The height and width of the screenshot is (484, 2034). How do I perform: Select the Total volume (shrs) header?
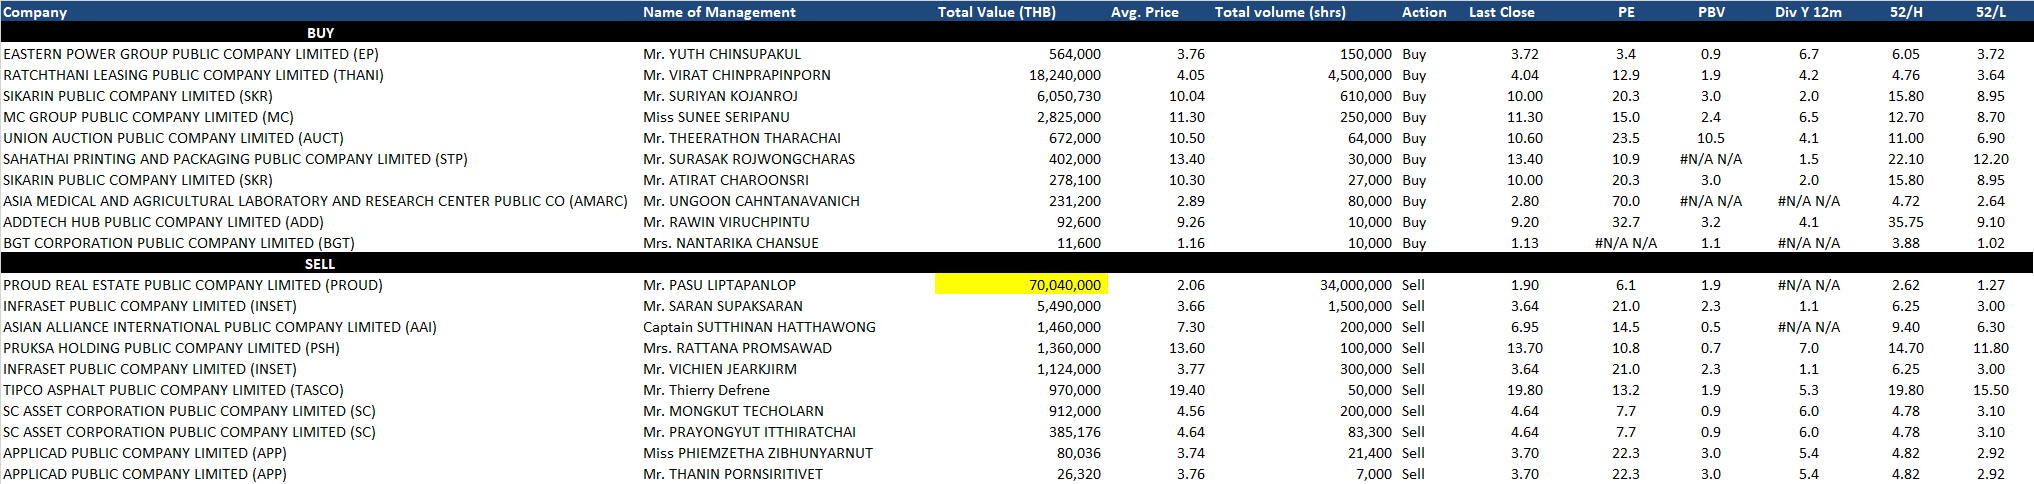(1280, 12)
